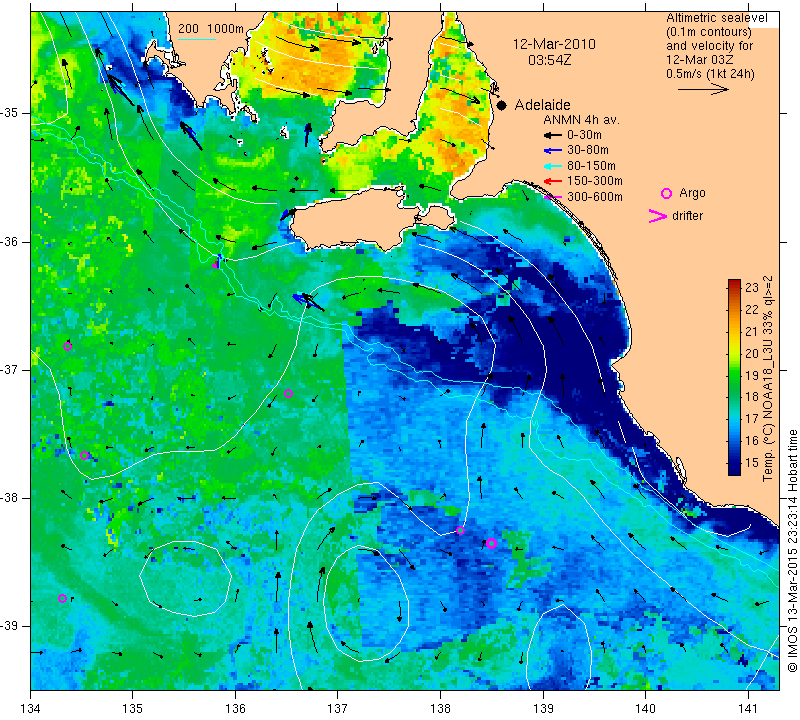Image resolution: width=800 pixels, height=720 pixels.
Task: Click the '80-150m' depth legend label
Action: click(591, 166)
